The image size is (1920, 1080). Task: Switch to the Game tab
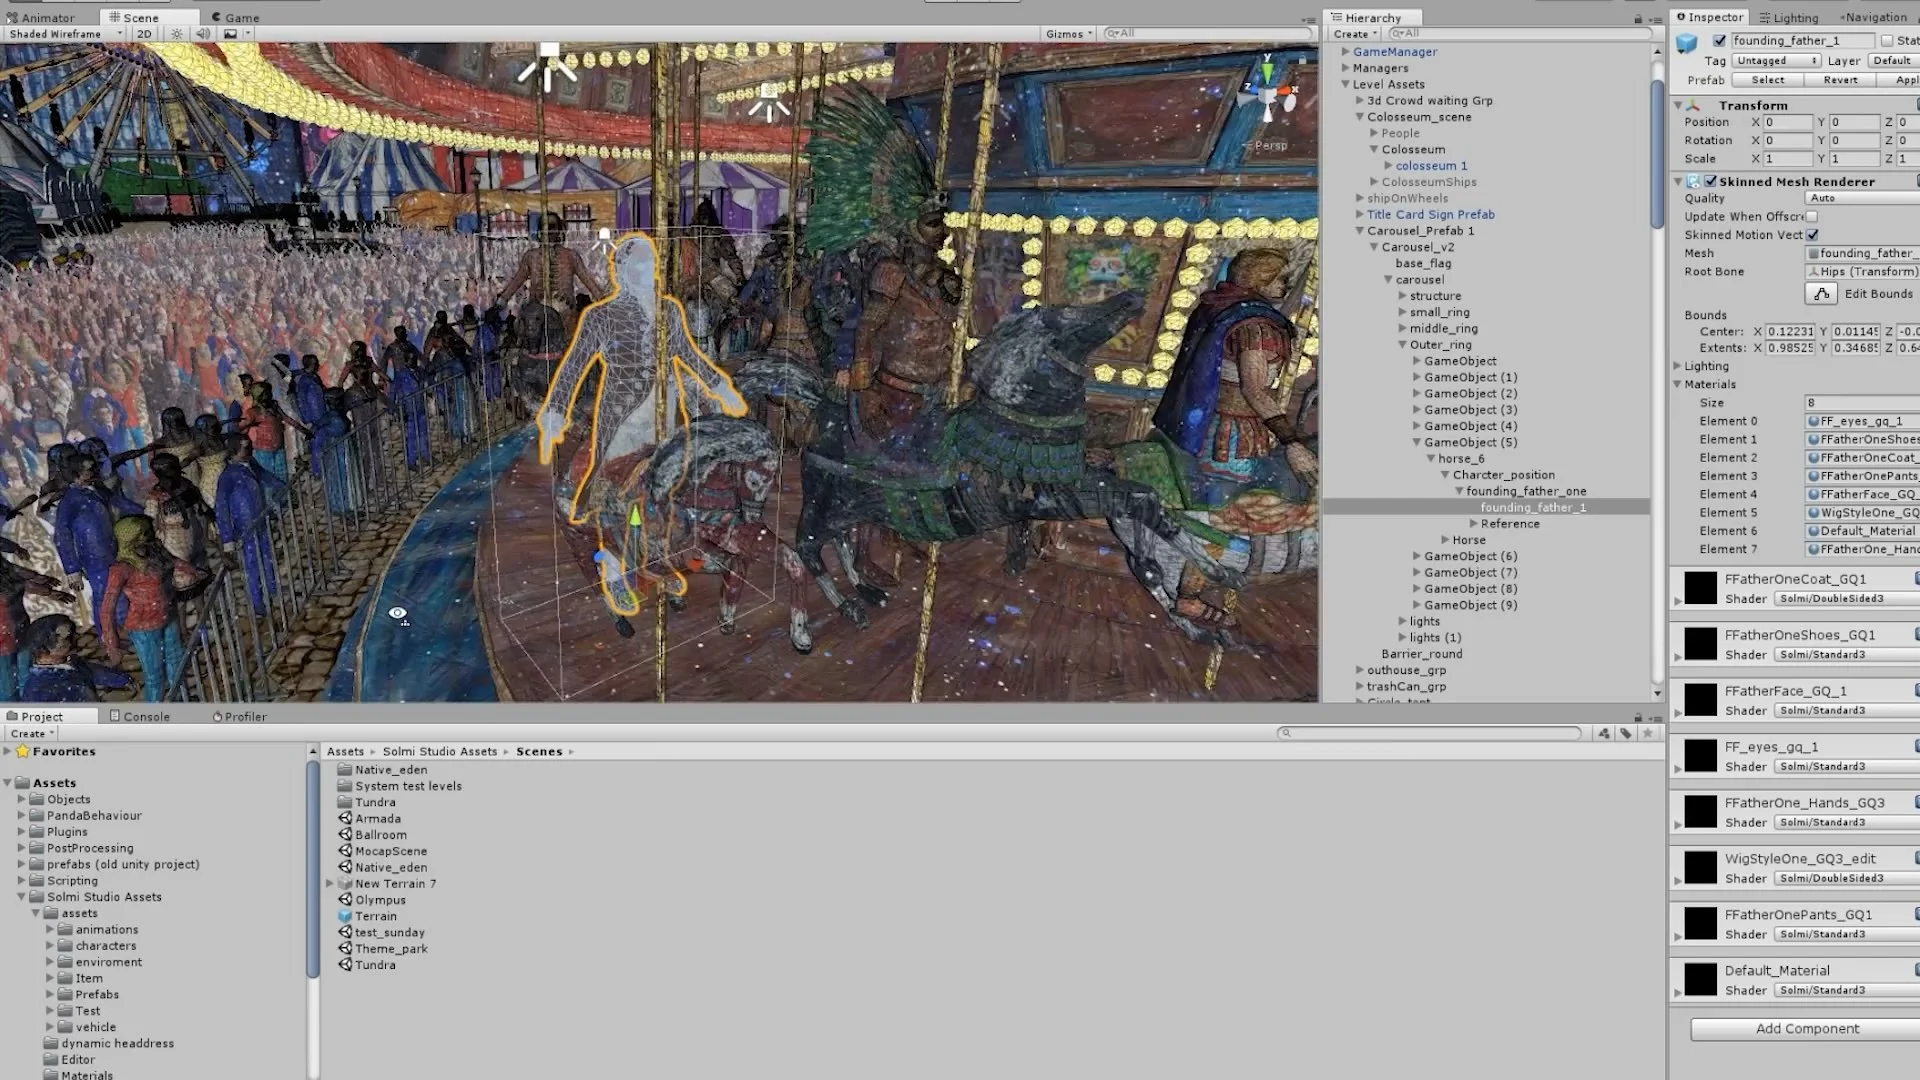point(236,17)
